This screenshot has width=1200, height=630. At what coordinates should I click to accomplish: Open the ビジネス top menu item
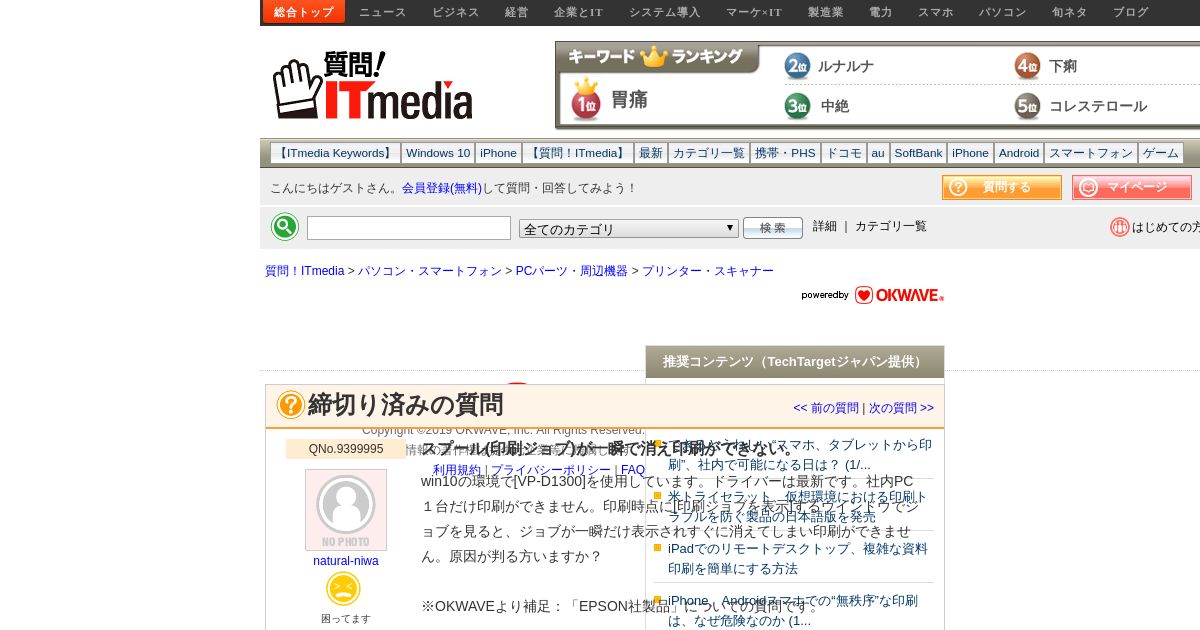(x=456, y=12)
